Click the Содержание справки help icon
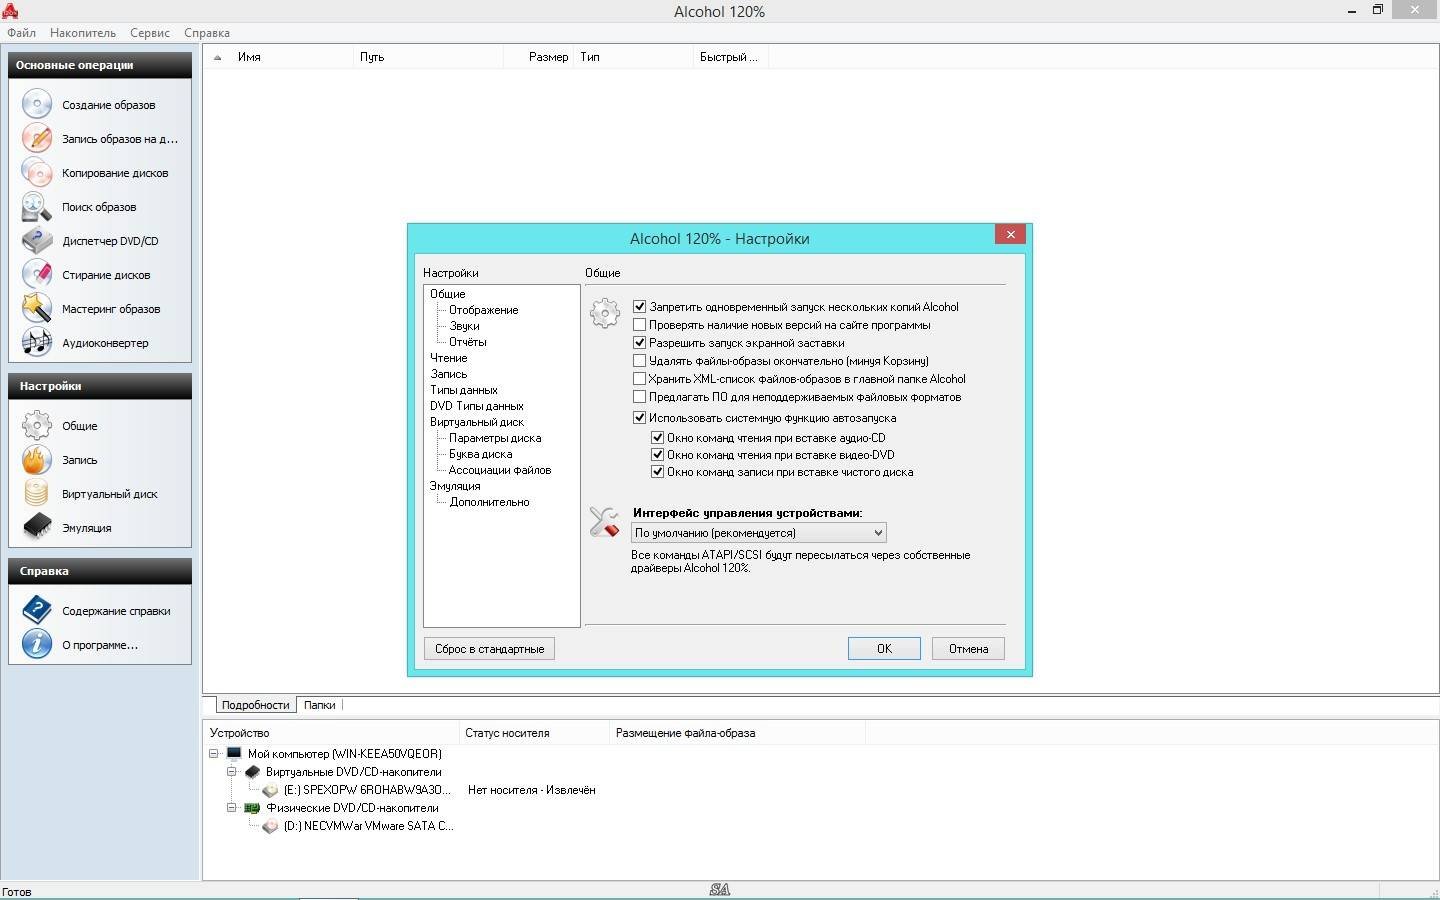This screenshot has height=900, width=1440. 37,610
